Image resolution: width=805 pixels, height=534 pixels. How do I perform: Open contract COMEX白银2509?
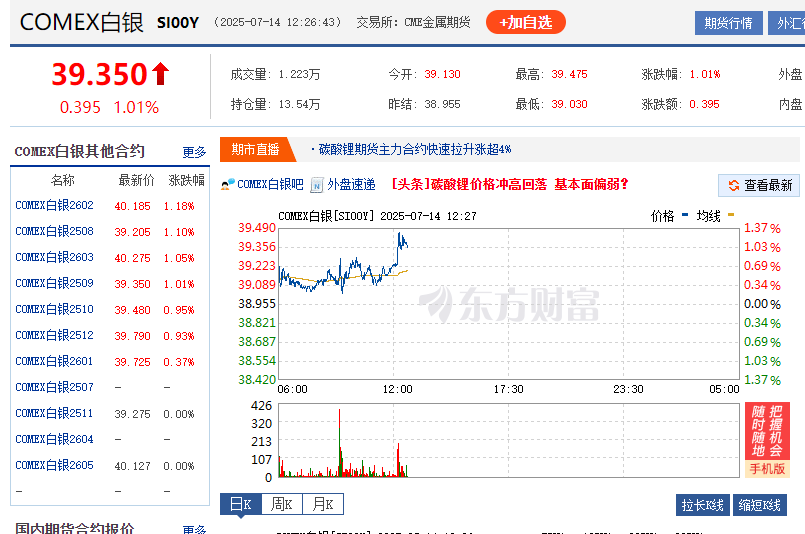pyautogui.click(x=54, y=283)
